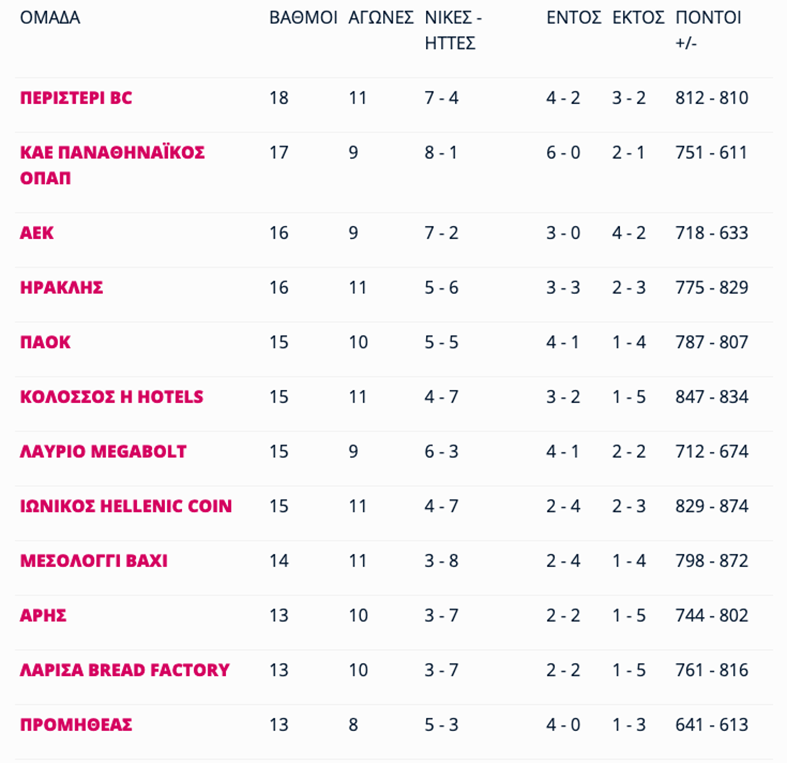The height and width of the screenshot is (763, 787).
Task: Click the ΠΡΟΜΗΘΕΑΣ team link
Action: coord(76,725)
